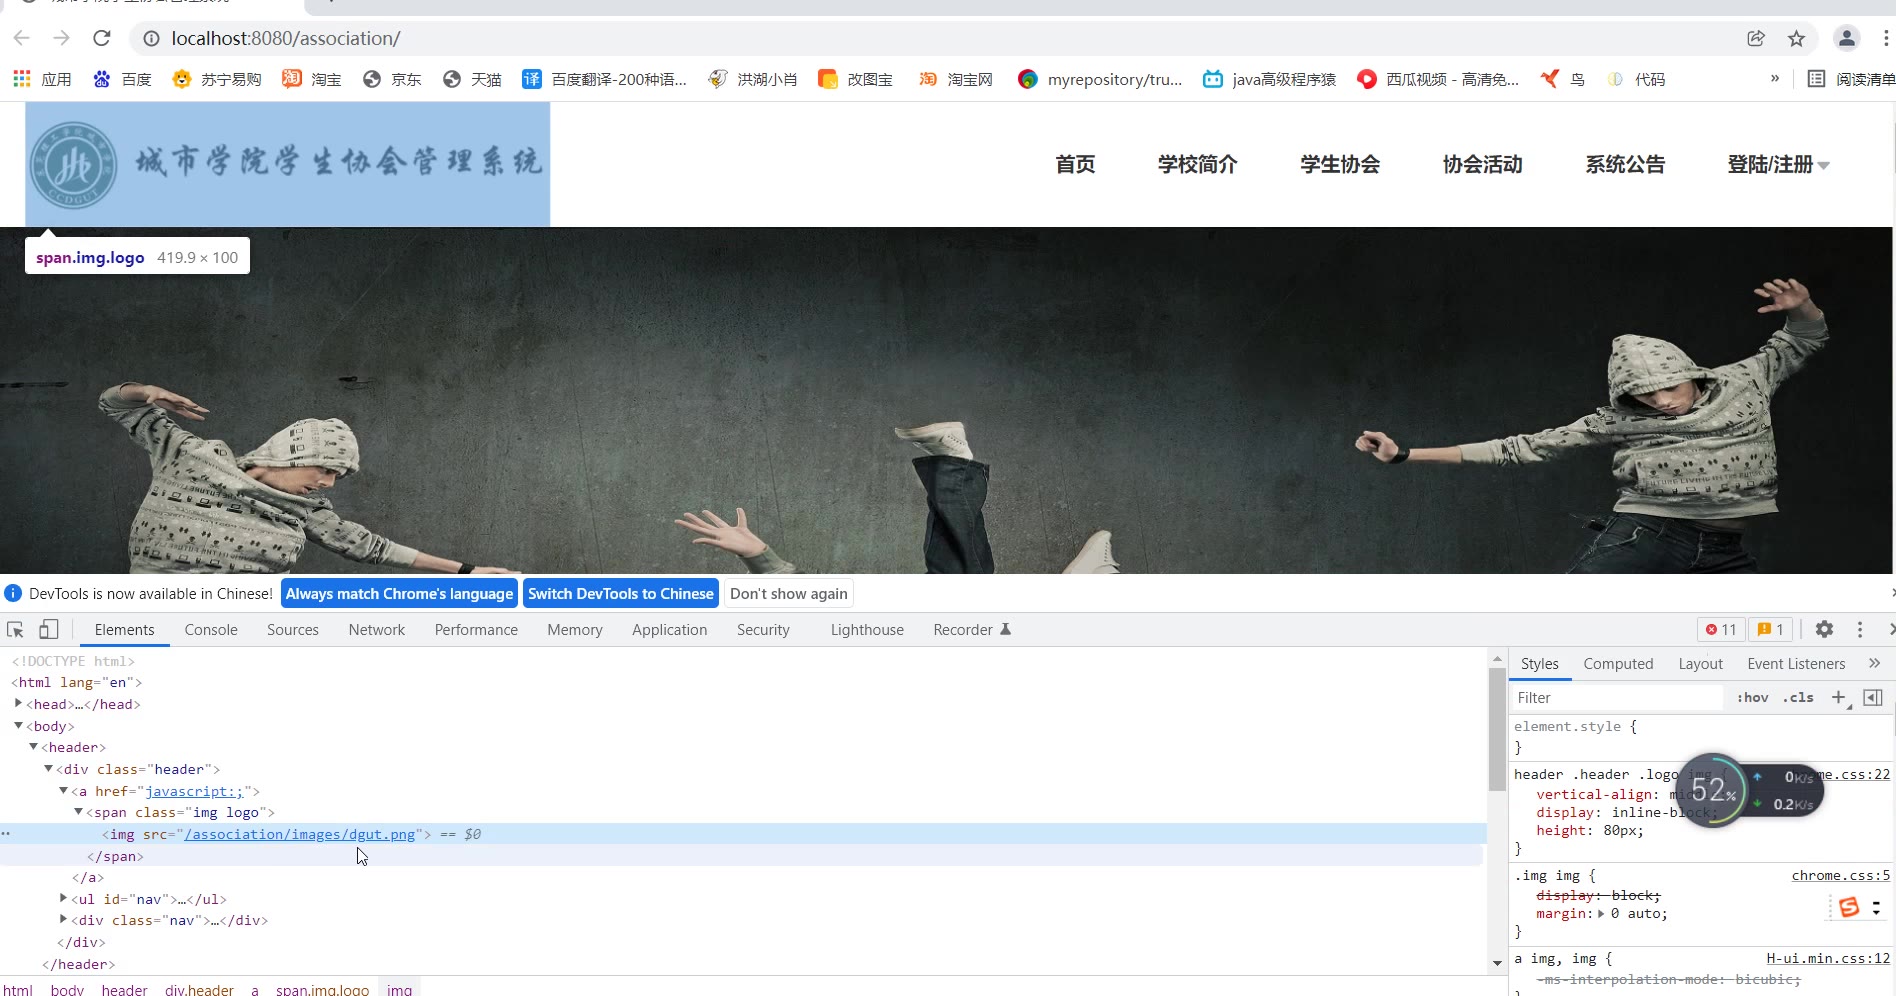Switch to the Performance tab
Screen dimensions: 1896x996
click(x=476, y=630)
